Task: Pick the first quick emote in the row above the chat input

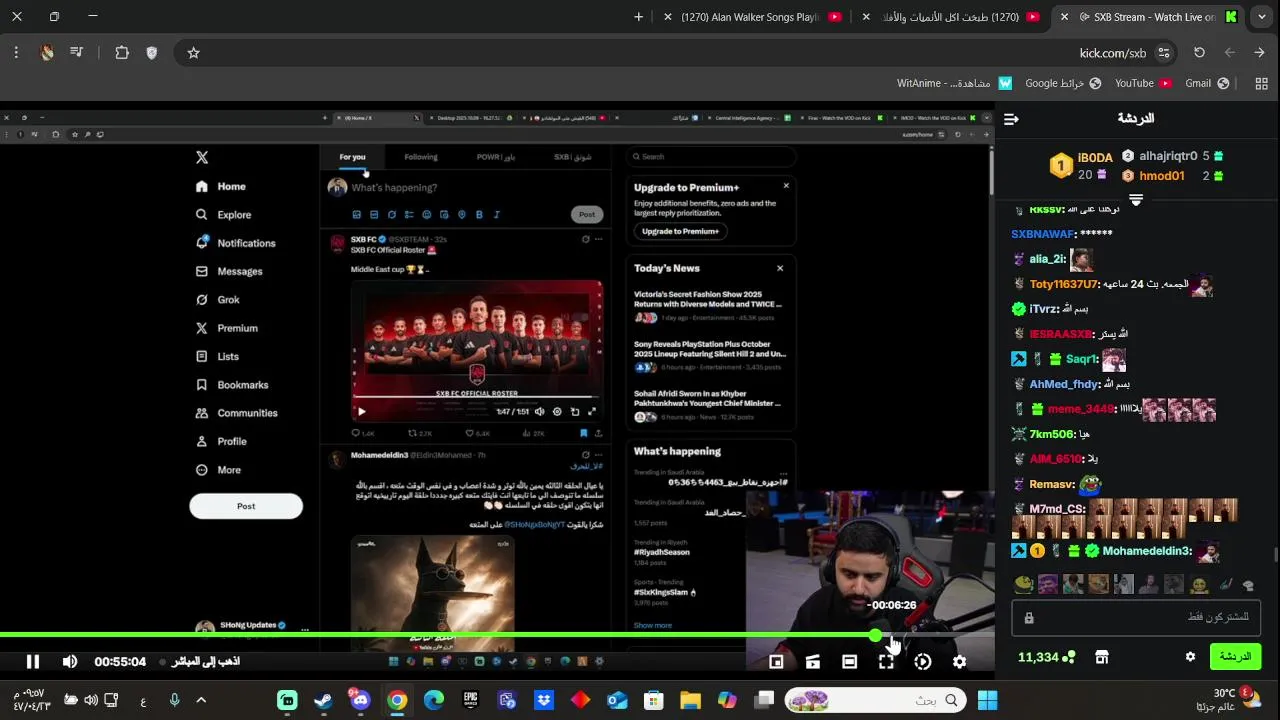Action: pyautogui.click(x=1023, y=584)
